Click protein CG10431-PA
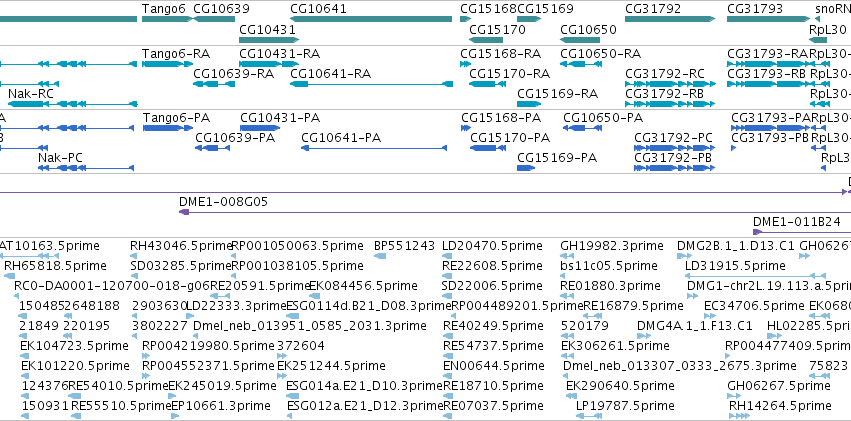851x421 pixels. pos(280,118)
